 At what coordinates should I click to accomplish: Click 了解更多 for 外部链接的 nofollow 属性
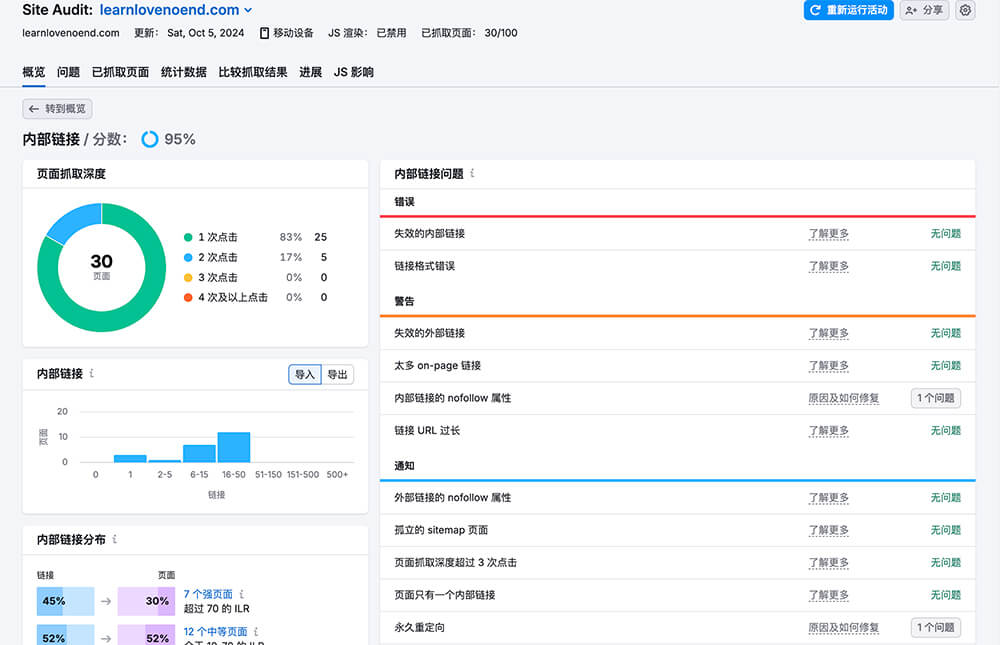click(828, 498)
